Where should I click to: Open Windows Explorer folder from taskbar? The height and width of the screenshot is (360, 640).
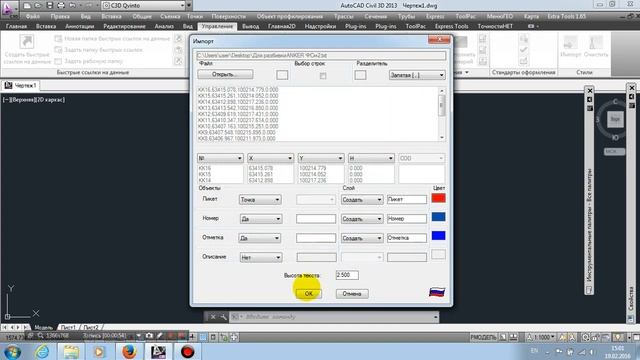[71, 351]
